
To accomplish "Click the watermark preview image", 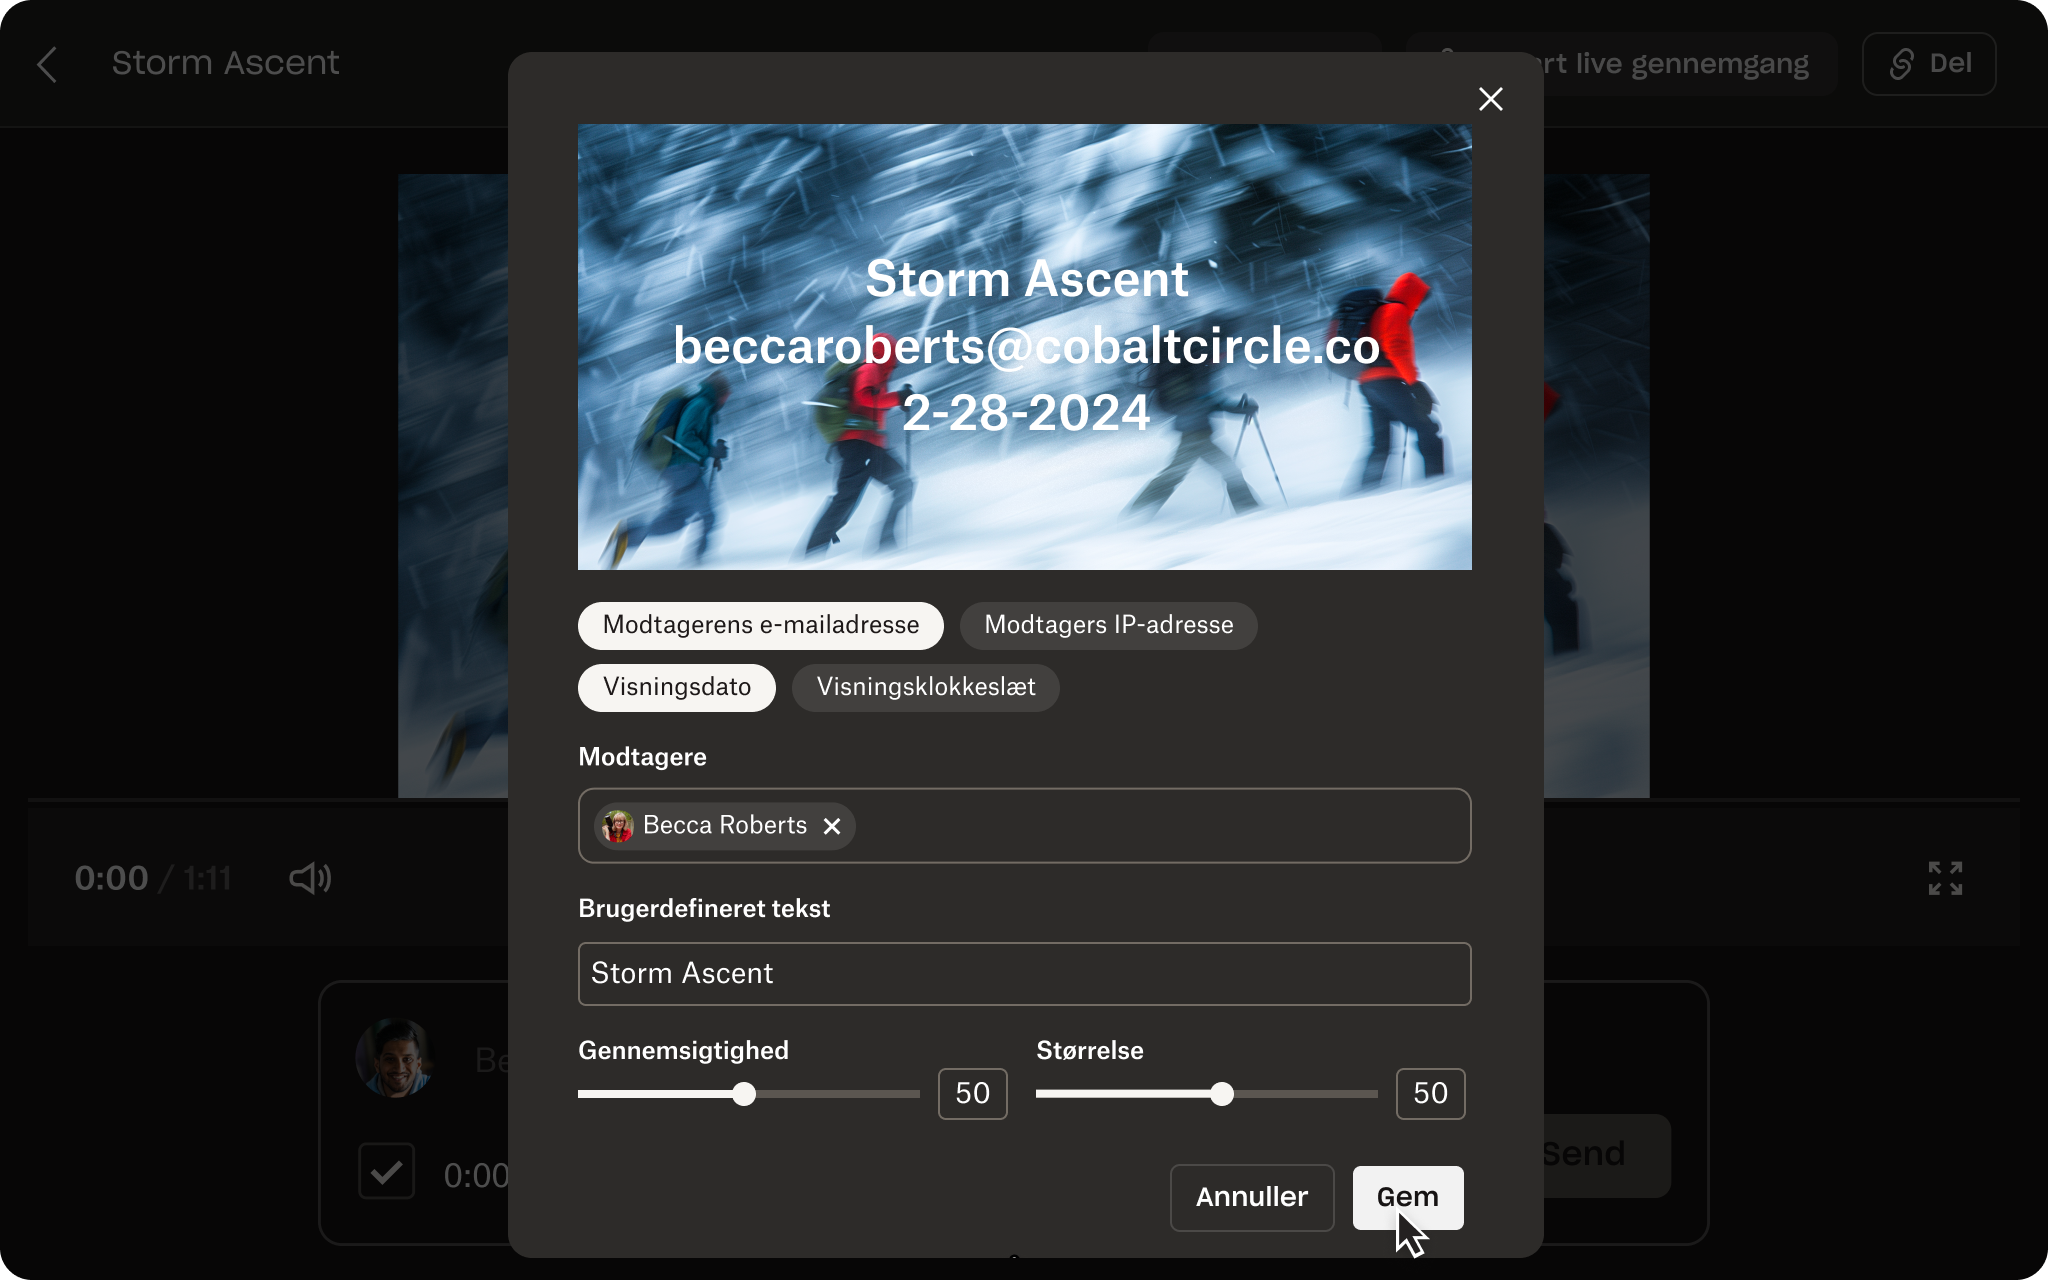I will 1025,347.
